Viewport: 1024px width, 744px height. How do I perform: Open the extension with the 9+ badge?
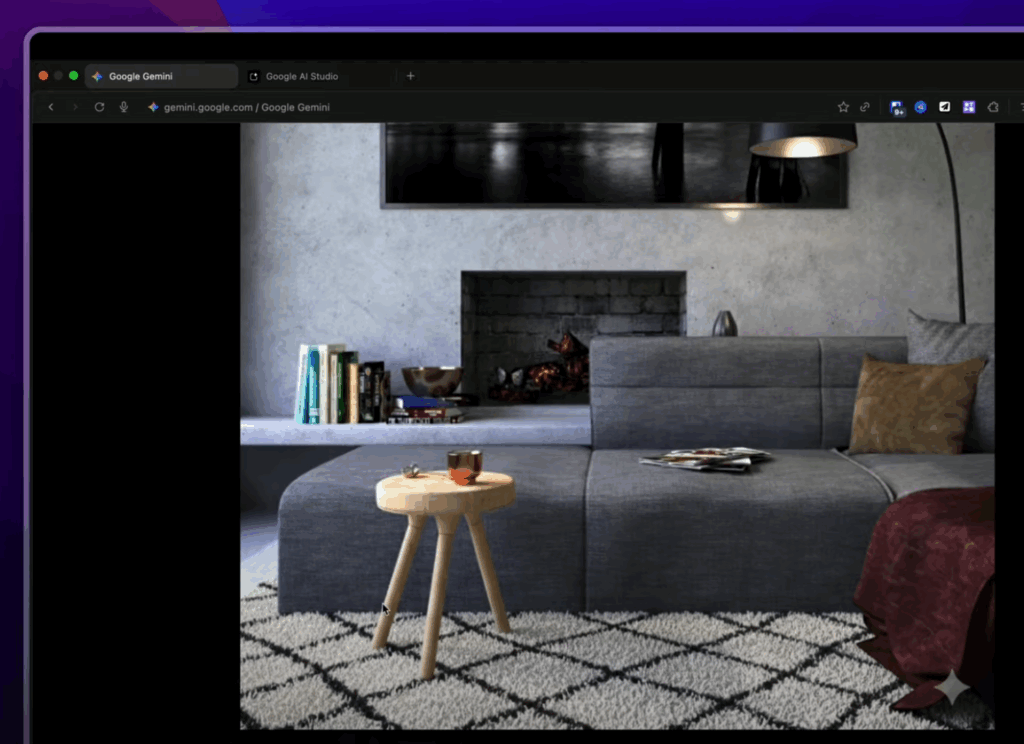tap(897, 107)
